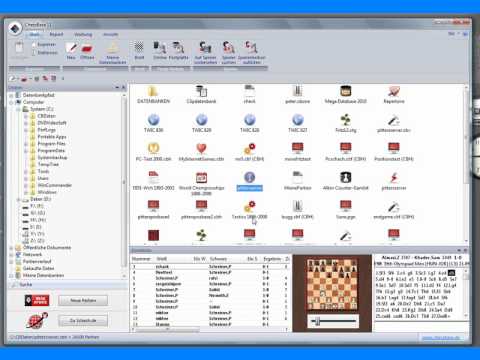The image size is (480, 360).
Task: Expand the Öffentliche Dokumente node
Action: (11, 248)
